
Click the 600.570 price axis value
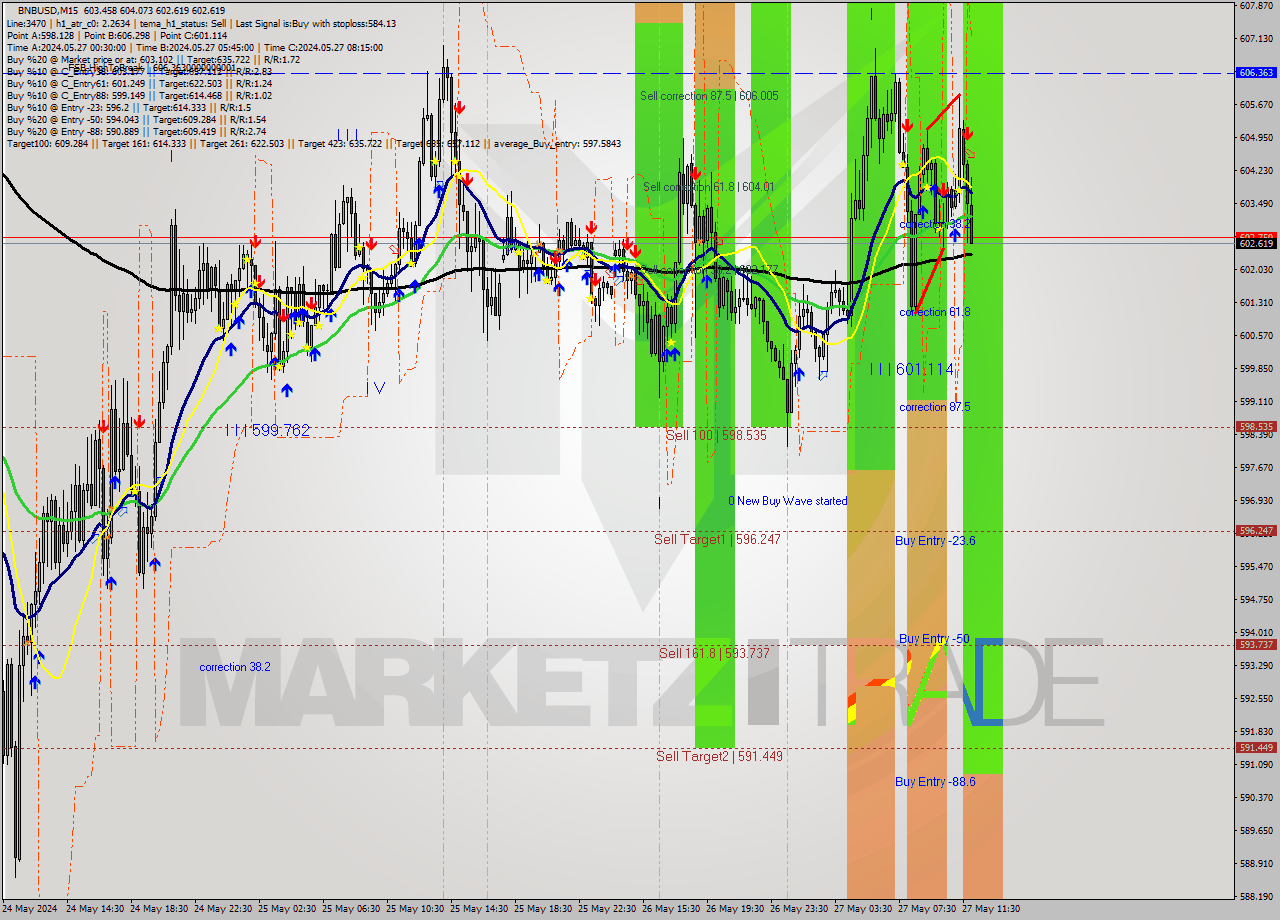(1256, 336)
